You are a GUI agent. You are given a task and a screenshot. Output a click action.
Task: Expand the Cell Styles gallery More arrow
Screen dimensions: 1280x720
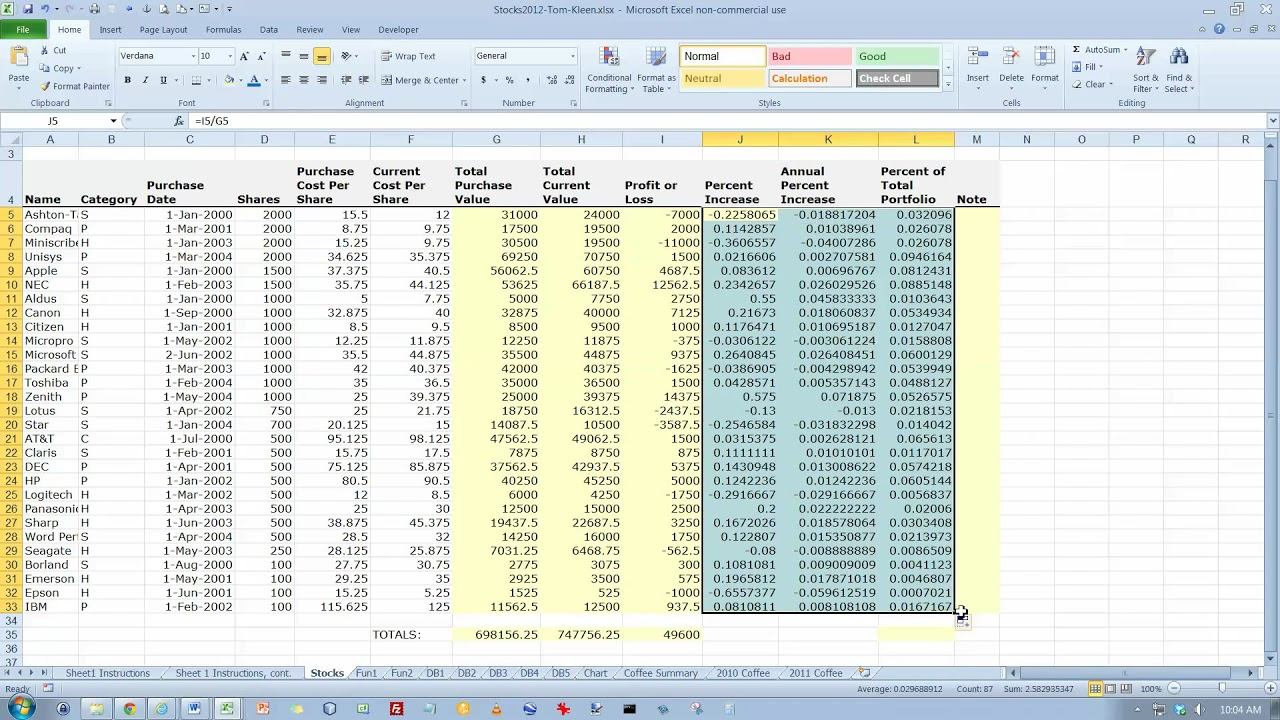click(948, 85)
